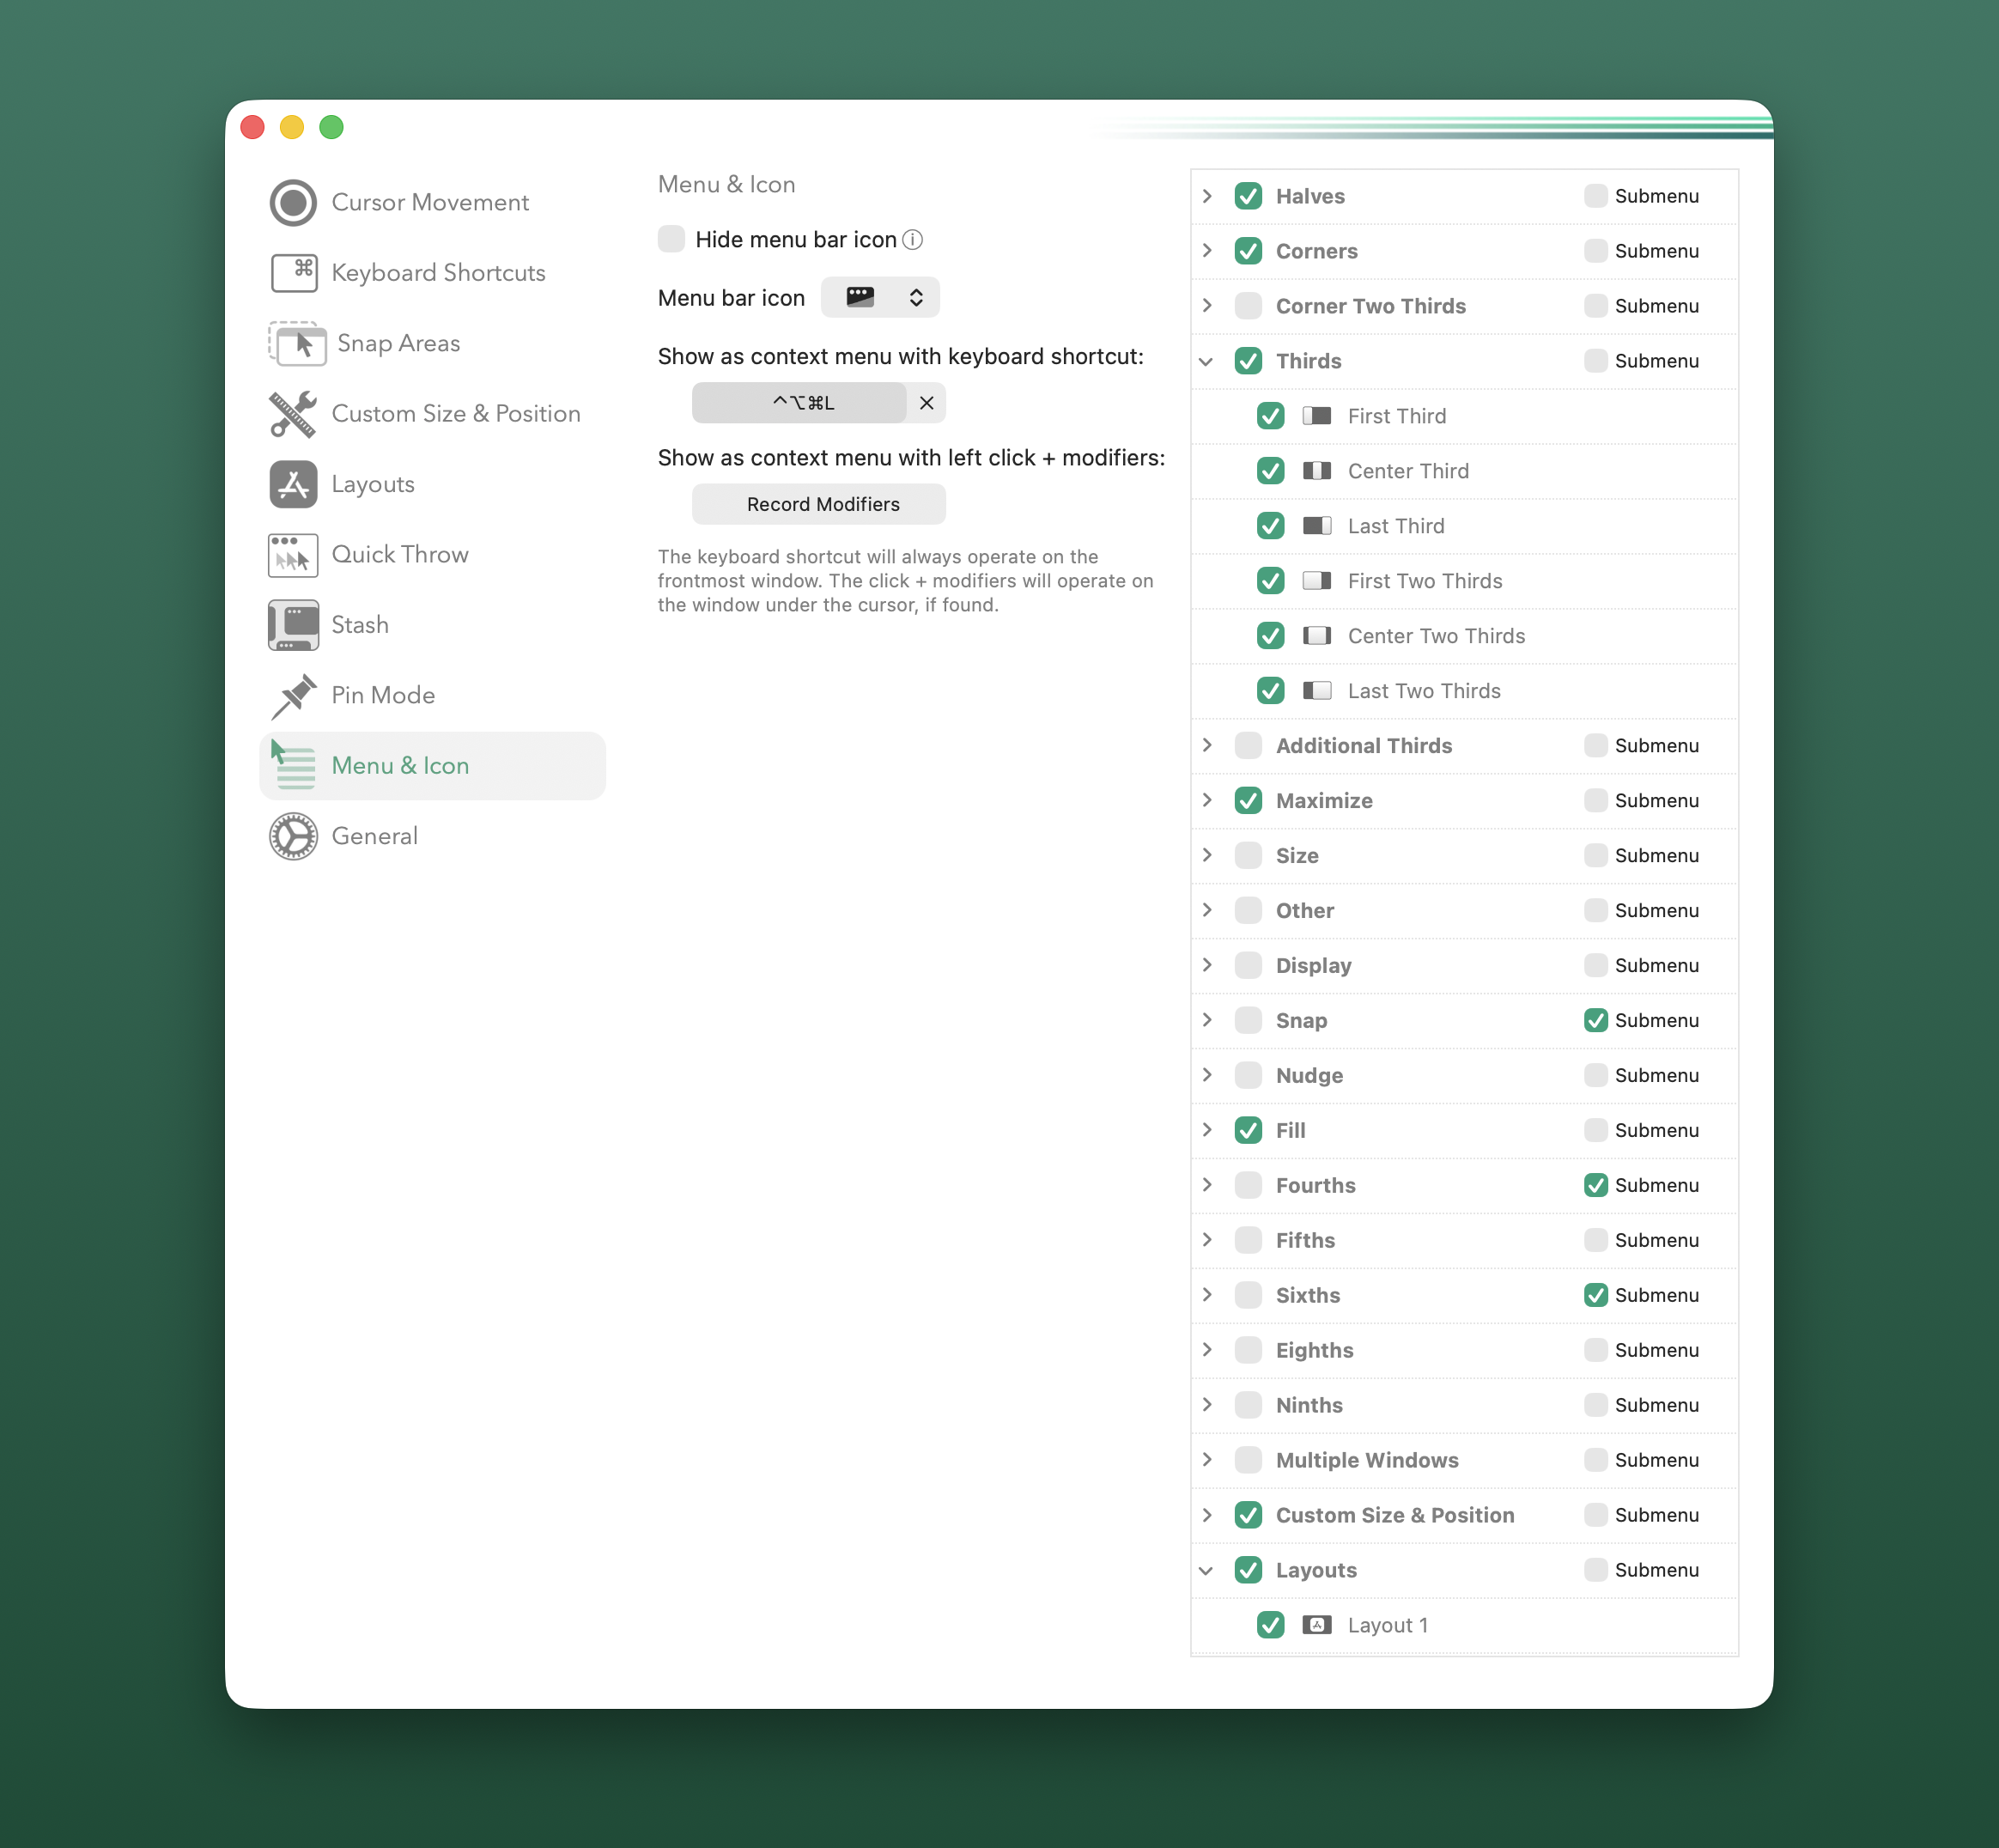Toggle the Fourths Submenu checkbox
The image size is (1999, 1848).
1596,1185
